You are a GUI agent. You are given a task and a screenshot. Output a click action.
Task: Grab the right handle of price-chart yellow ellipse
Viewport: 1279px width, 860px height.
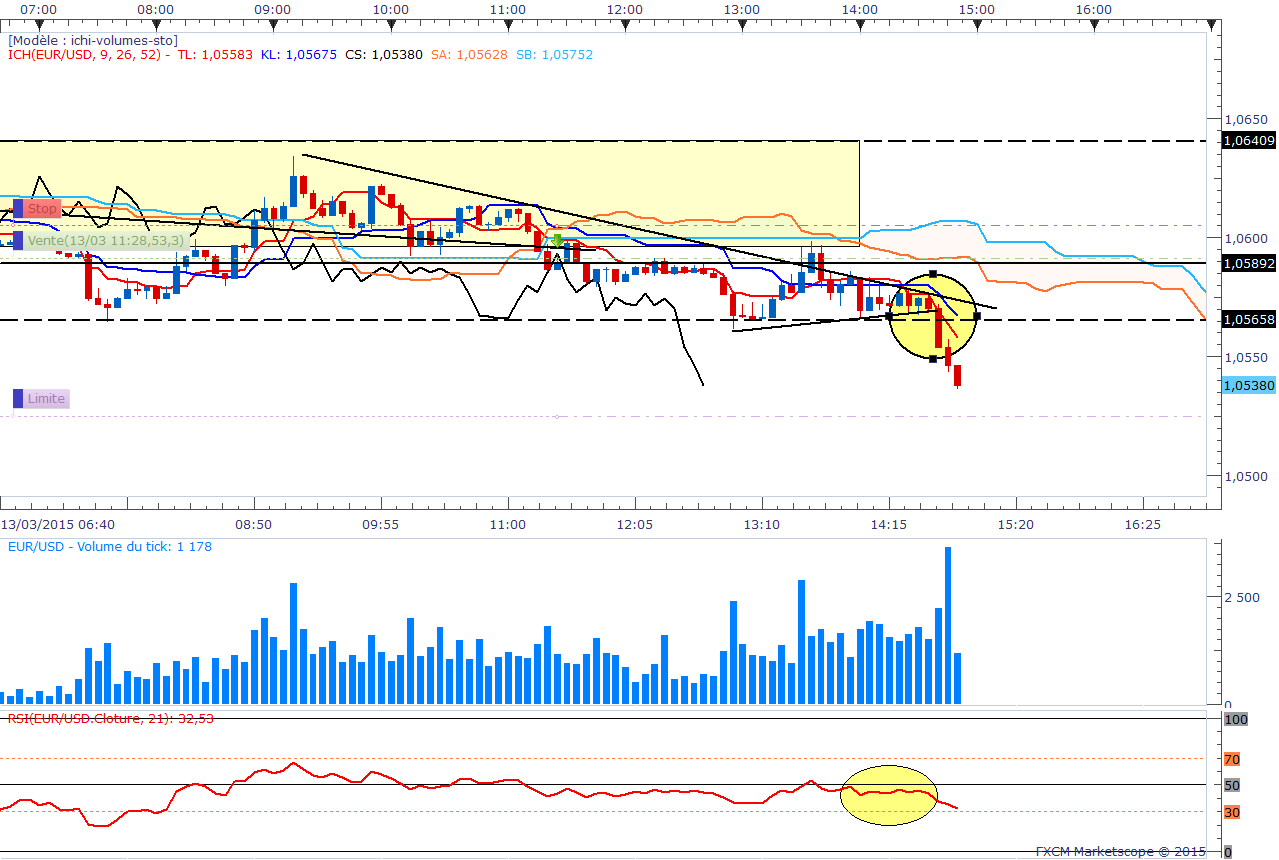[976, 316]
